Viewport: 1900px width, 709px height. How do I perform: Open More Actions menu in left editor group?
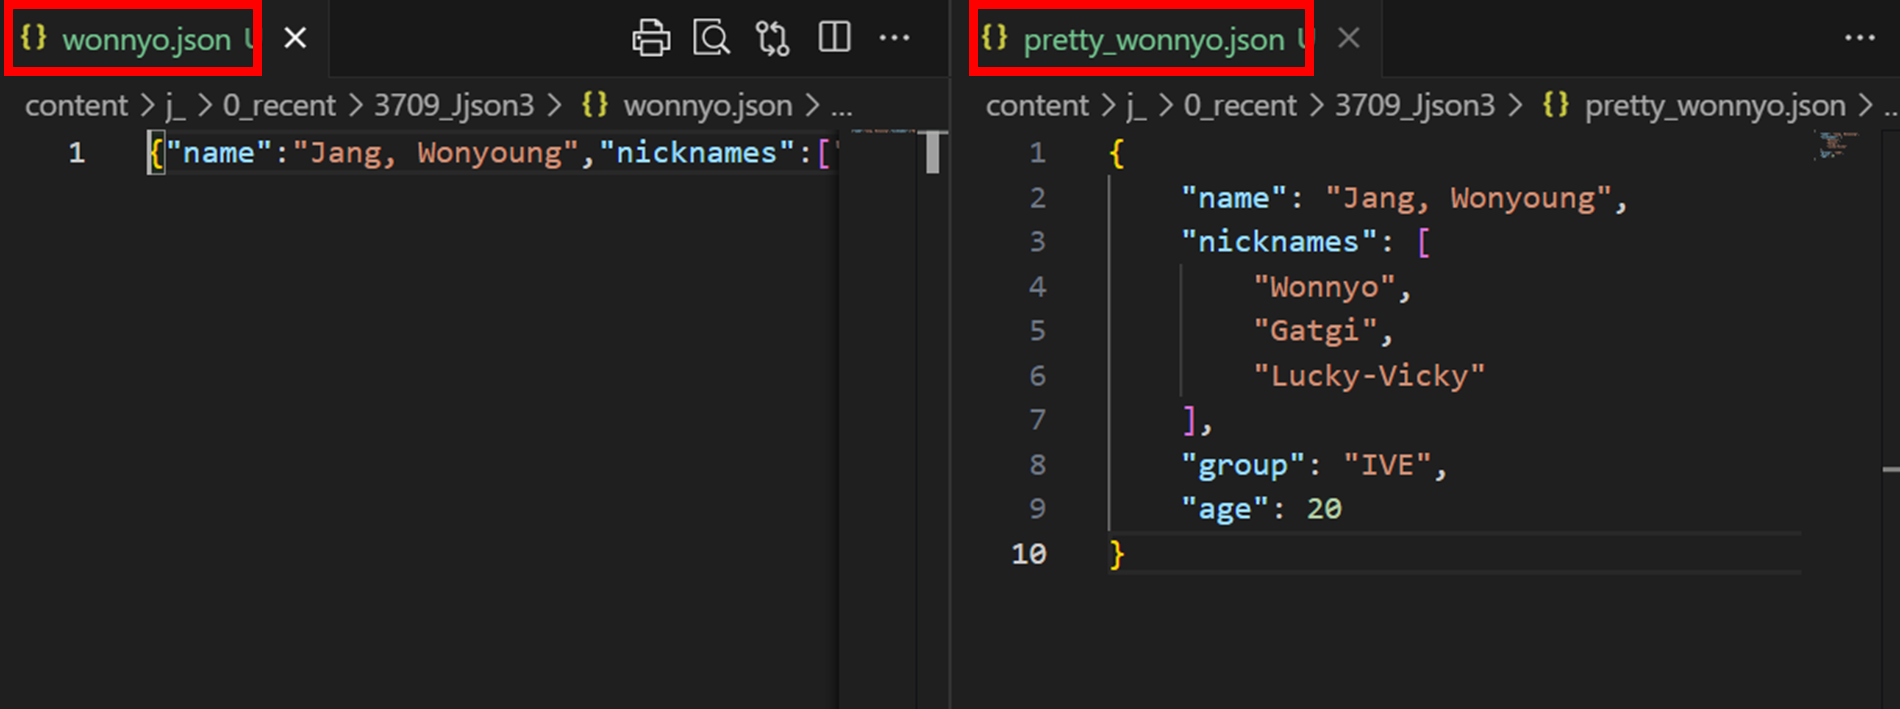[894, 38]
